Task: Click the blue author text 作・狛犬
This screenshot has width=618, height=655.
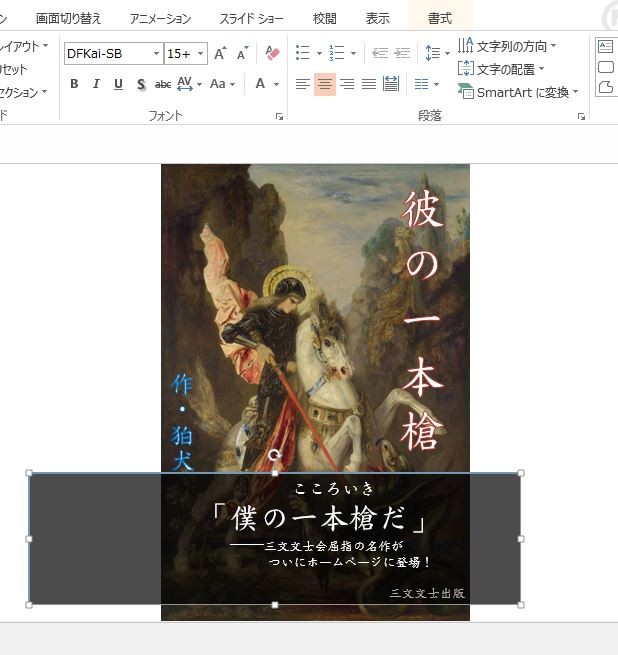Action: point(182,422)
